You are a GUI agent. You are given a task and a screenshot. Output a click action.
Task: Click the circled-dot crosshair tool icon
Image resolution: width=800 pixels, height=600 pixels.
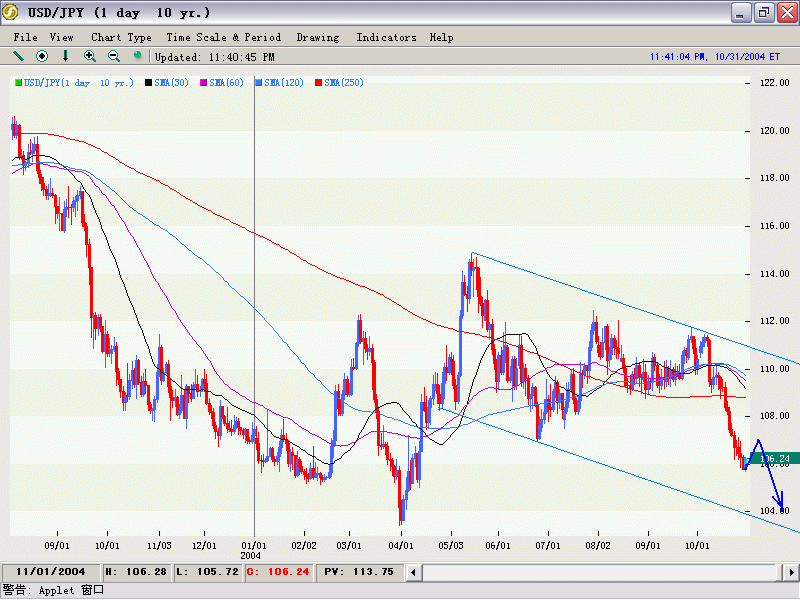42,56
